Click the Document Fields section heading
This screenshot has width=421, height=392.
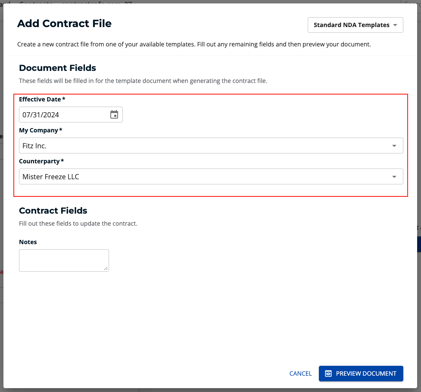[x=58, y=68]
